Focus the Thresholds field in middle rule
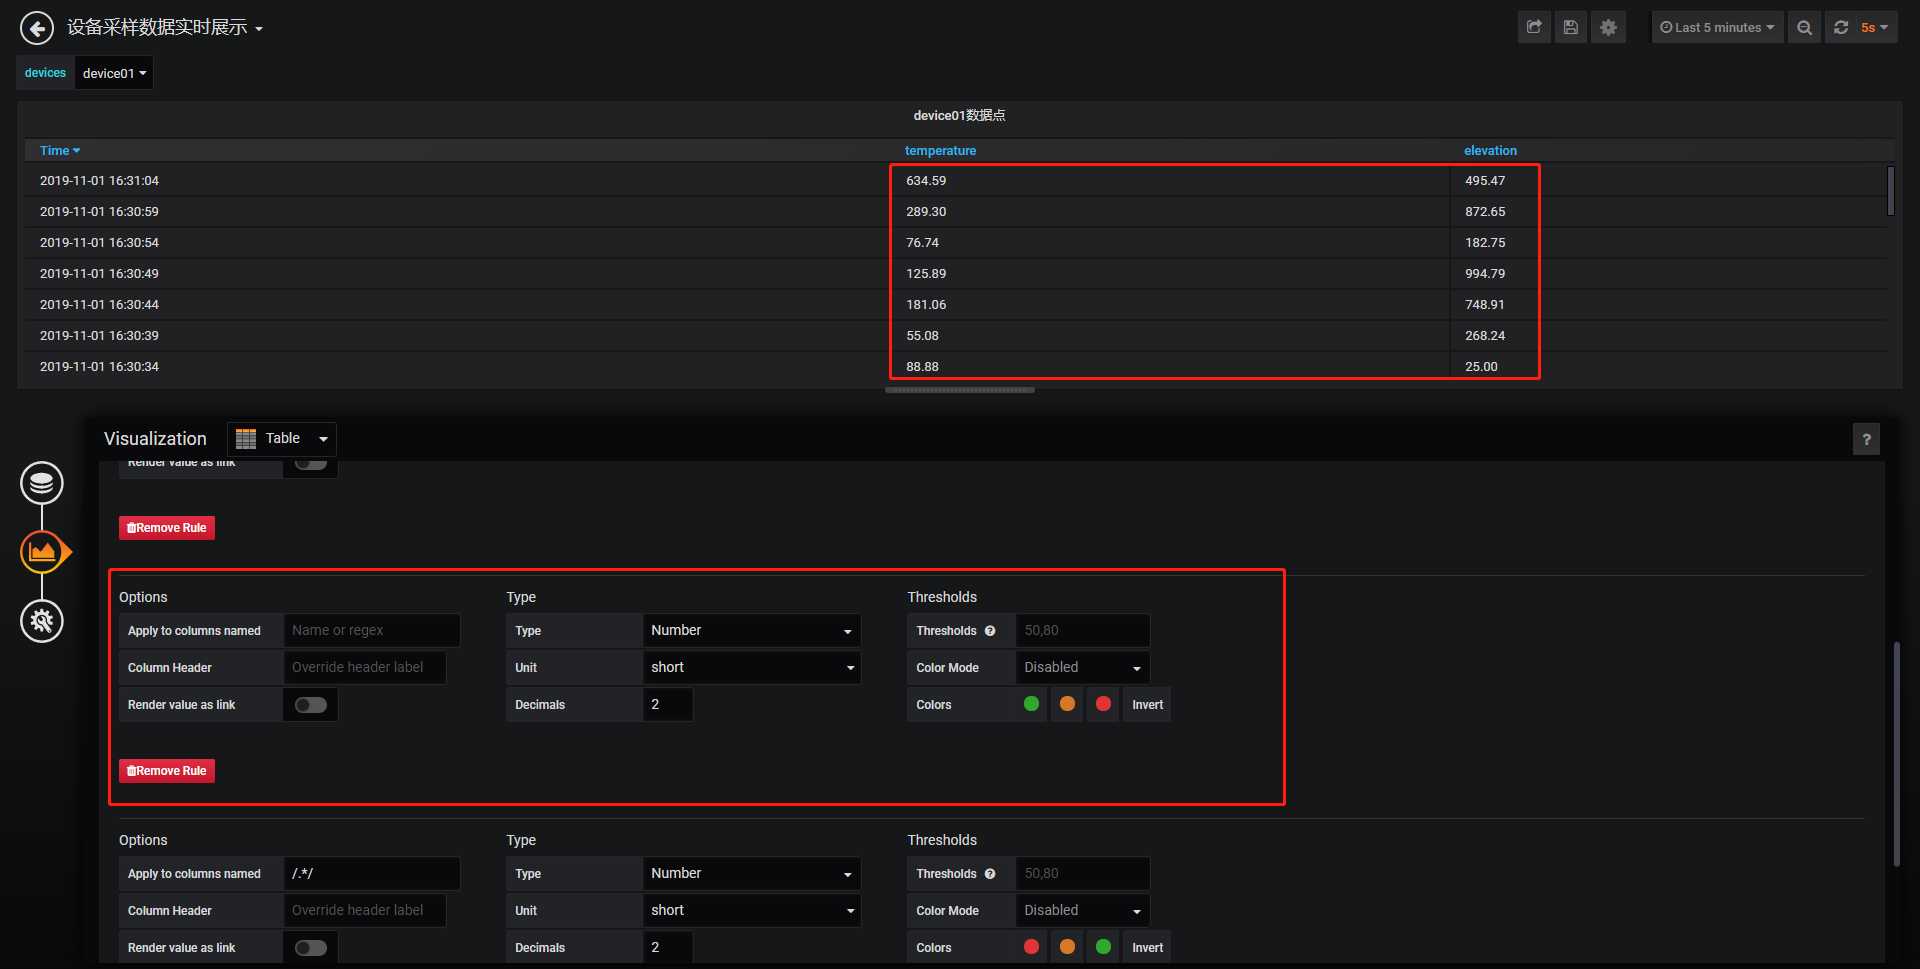1920x969 pixels. (x=1083, y=631)
